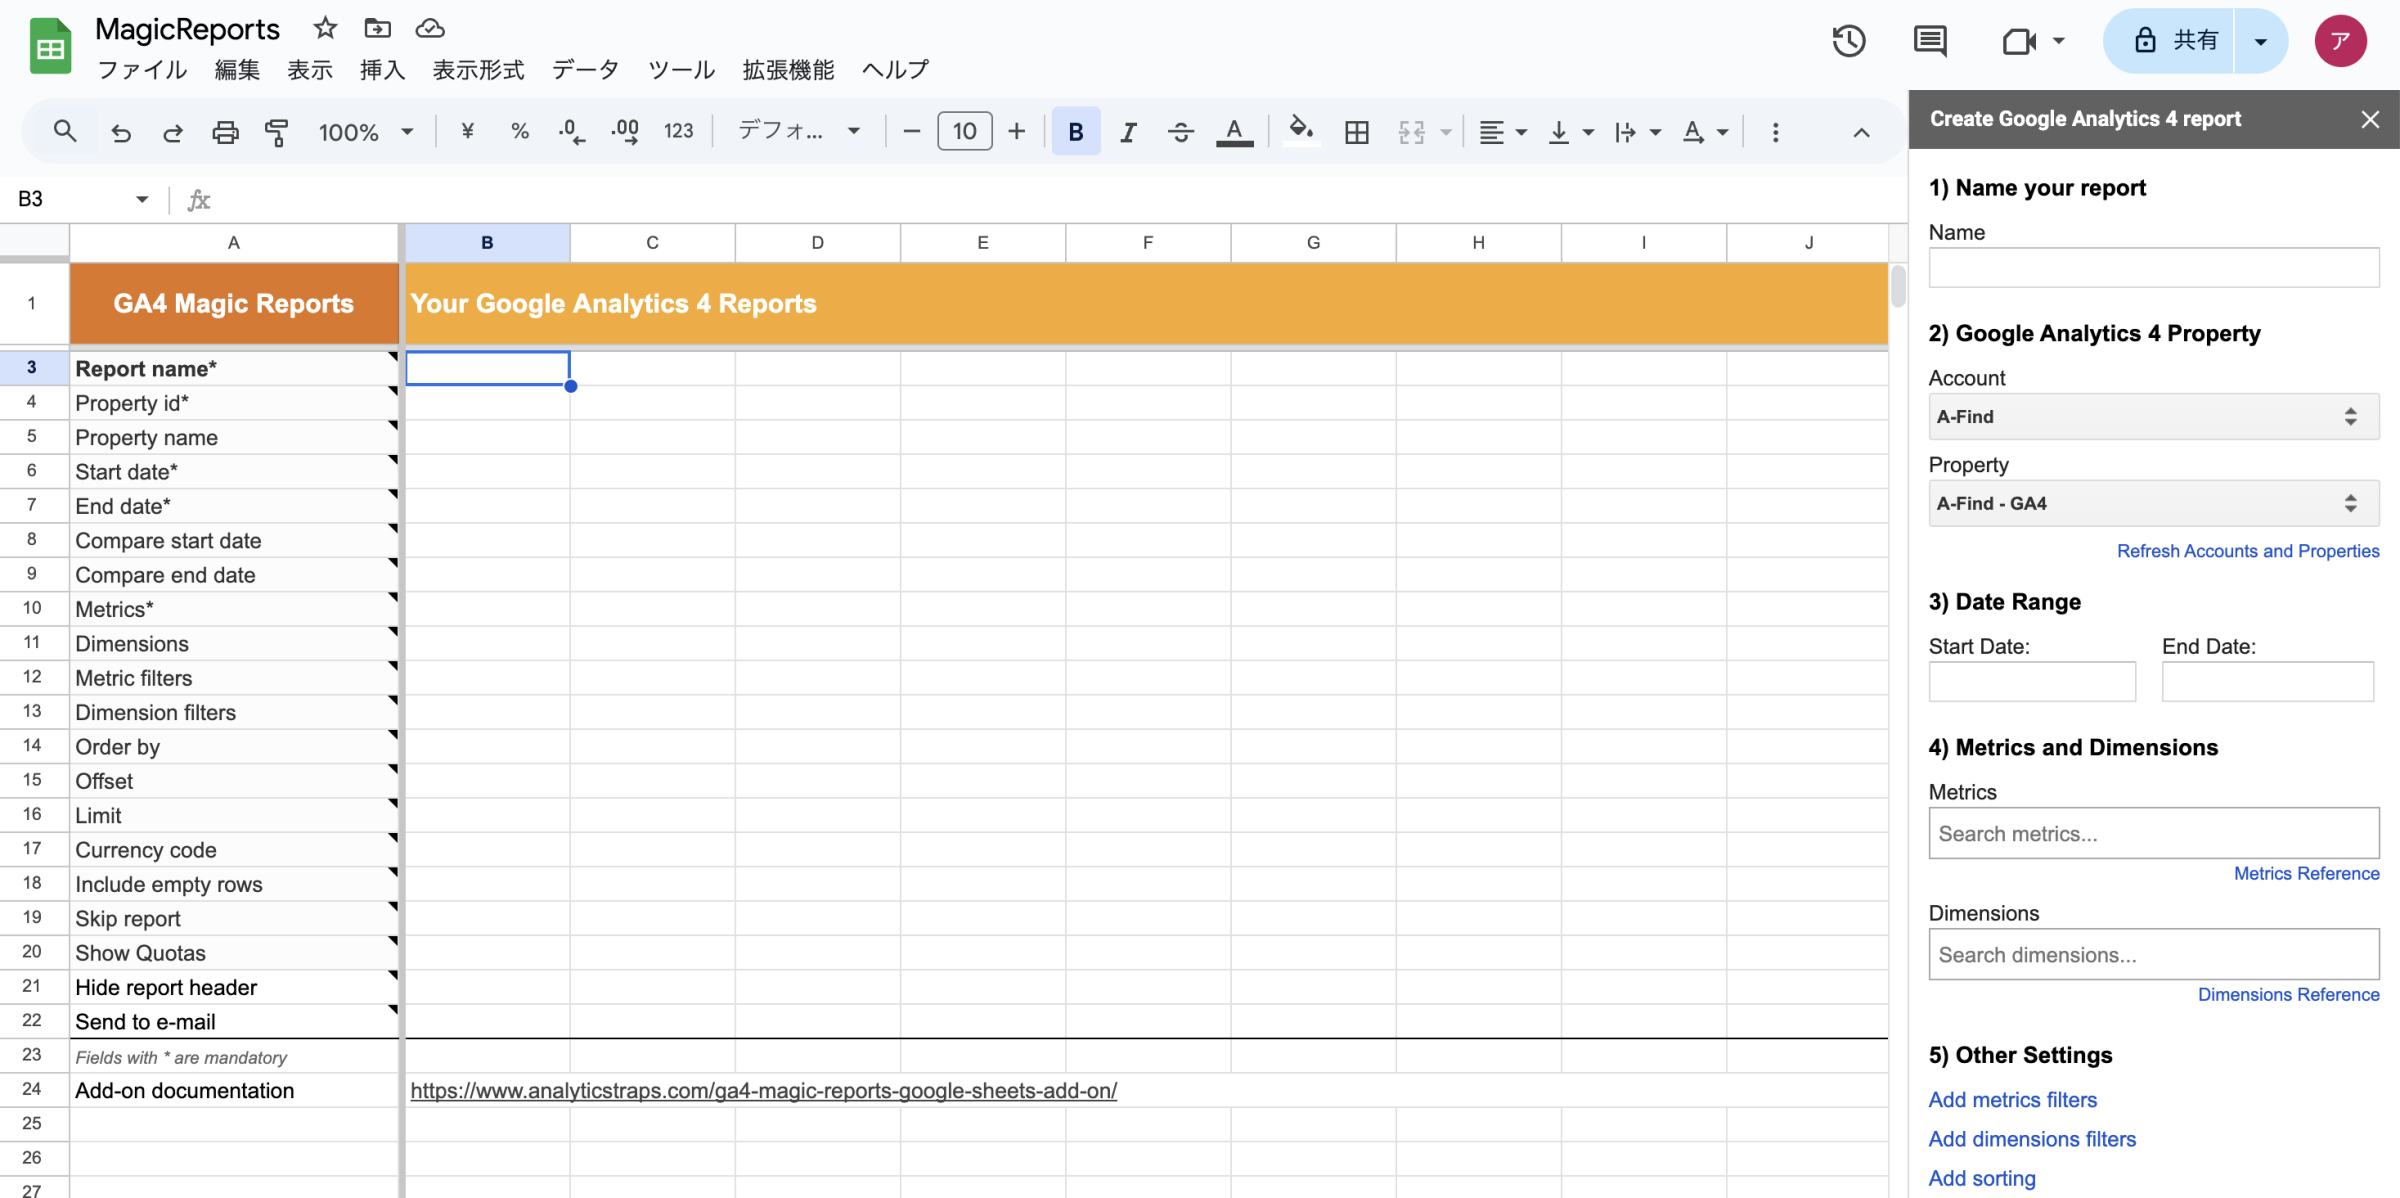Open the 表示形式 menu

[478, 70]
